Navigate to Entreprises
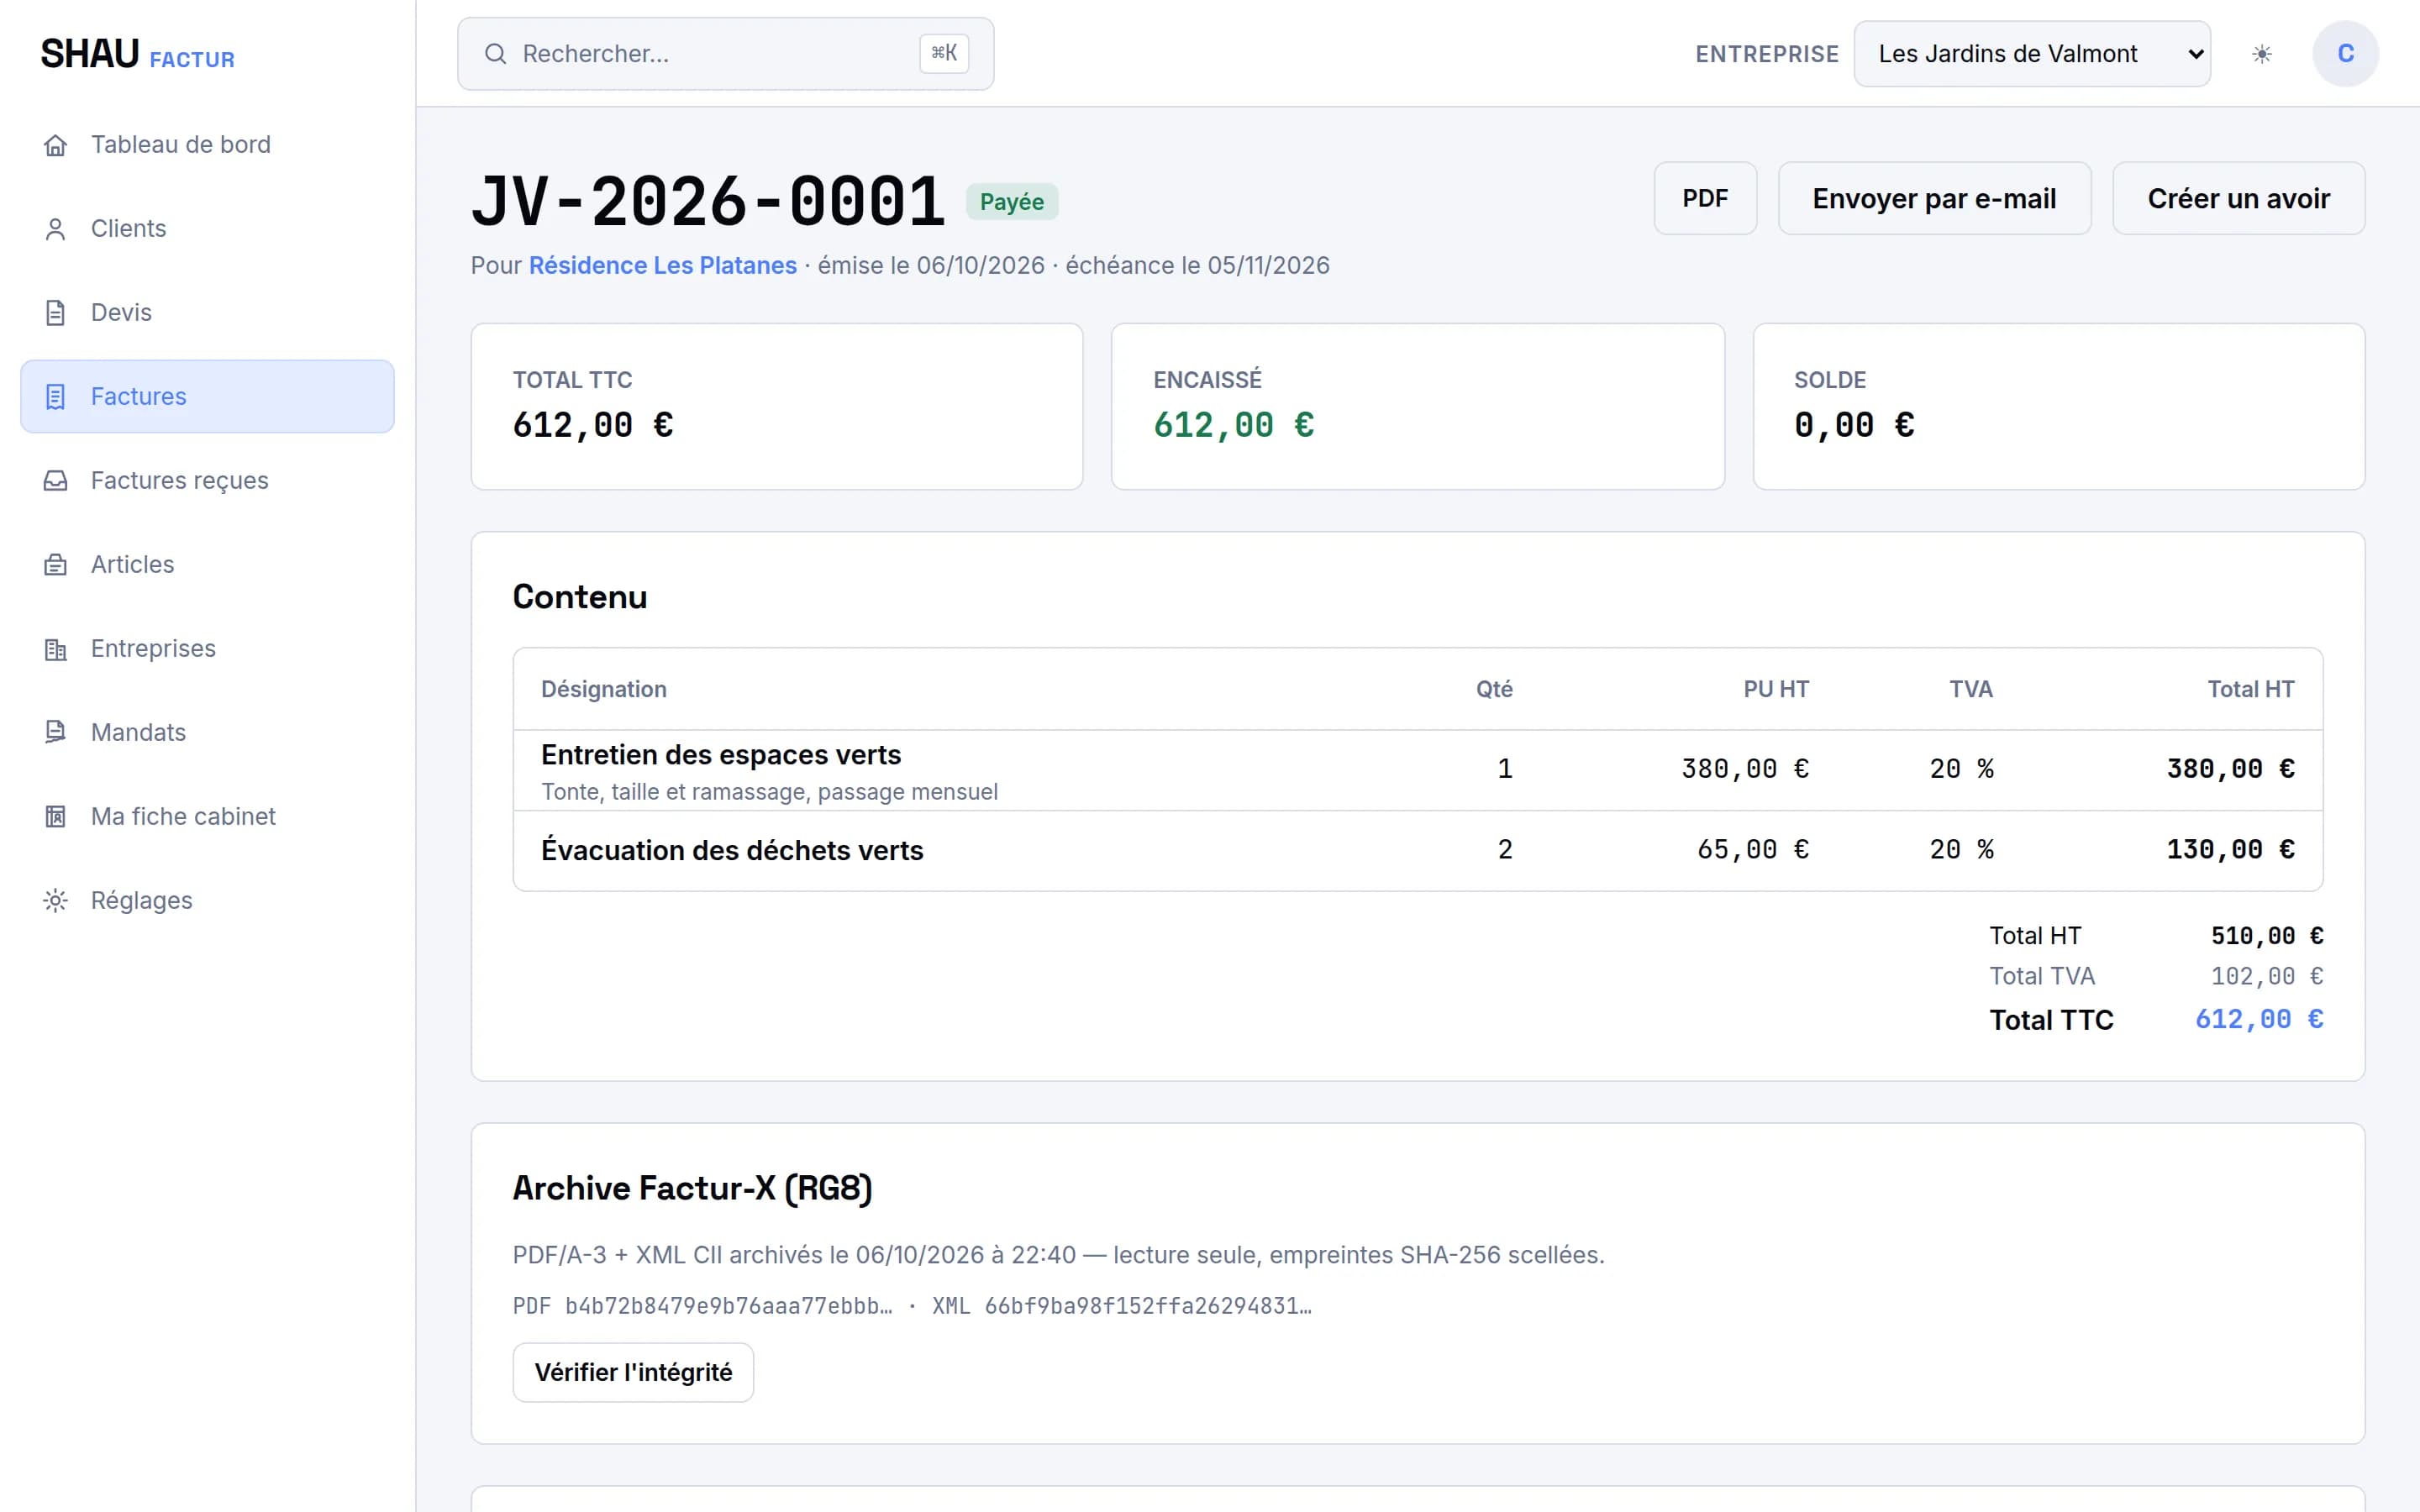The image size is (2420, 1512). pos(207,649)
